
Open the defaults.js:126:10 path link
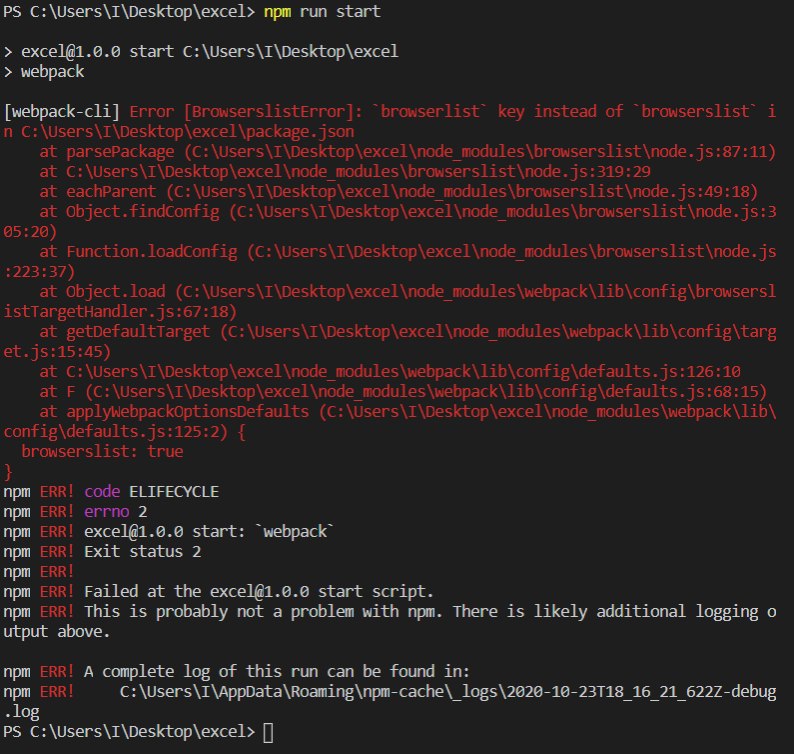[403, 372]
